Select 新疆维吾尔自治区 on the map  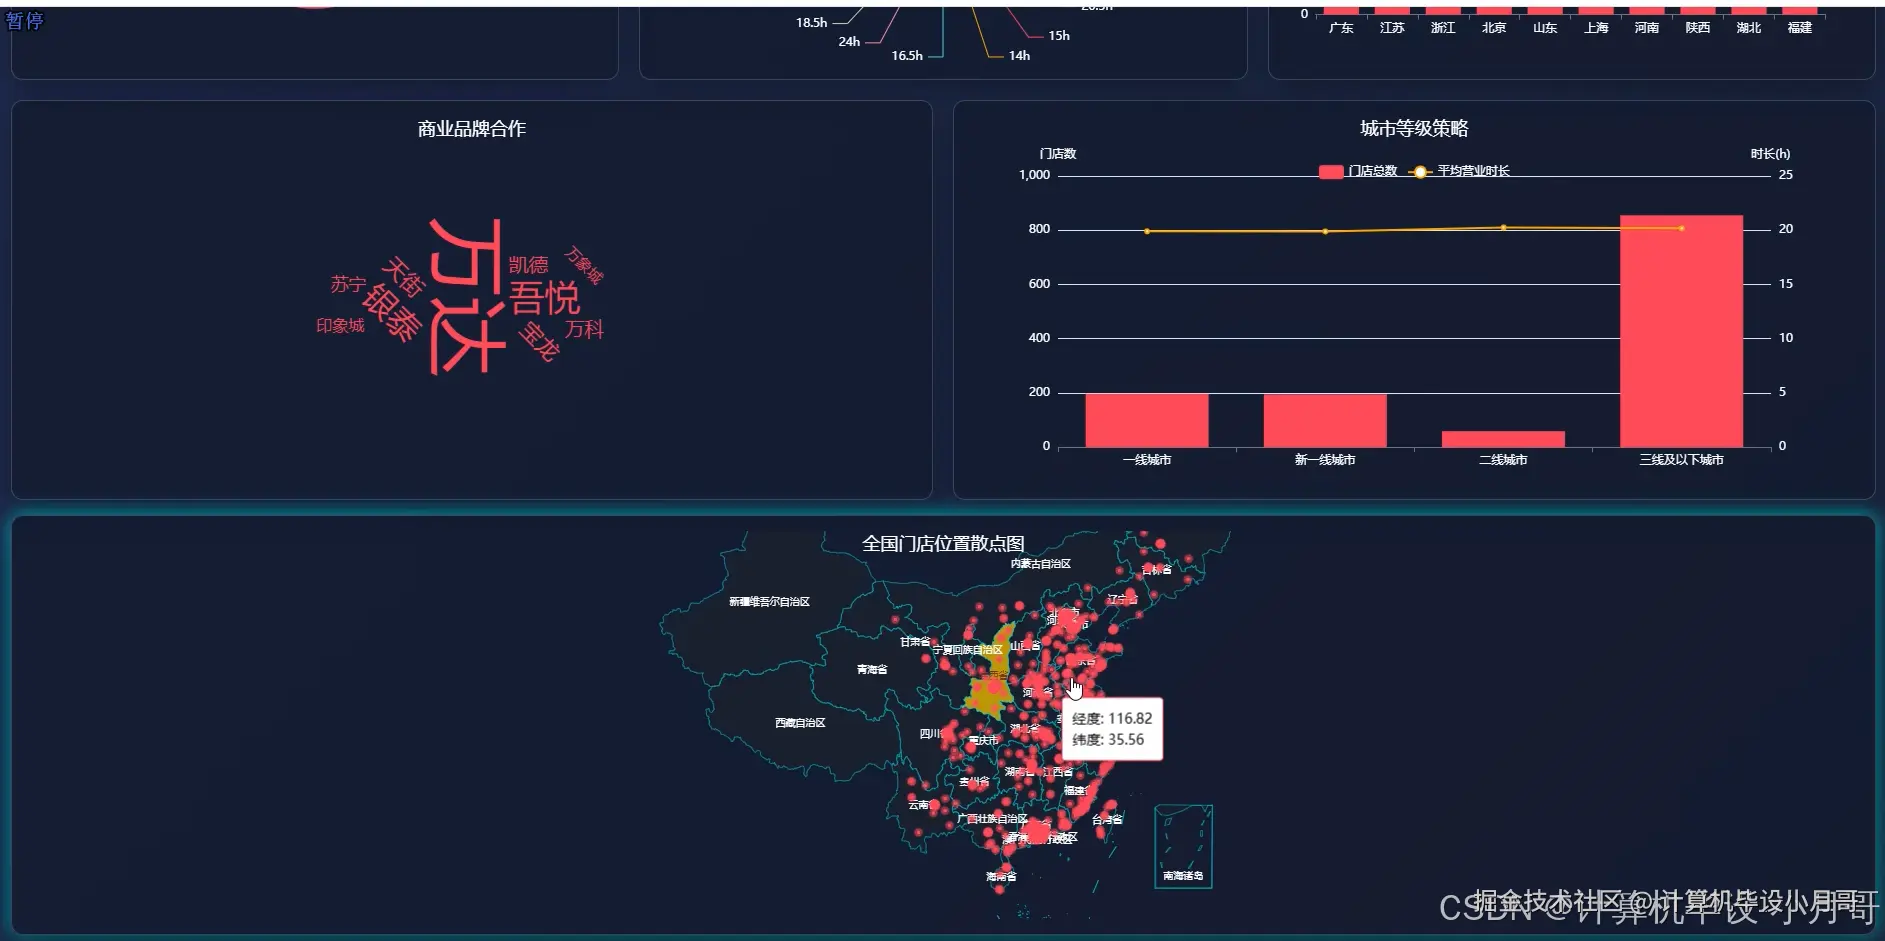click(x=769, y=602)
